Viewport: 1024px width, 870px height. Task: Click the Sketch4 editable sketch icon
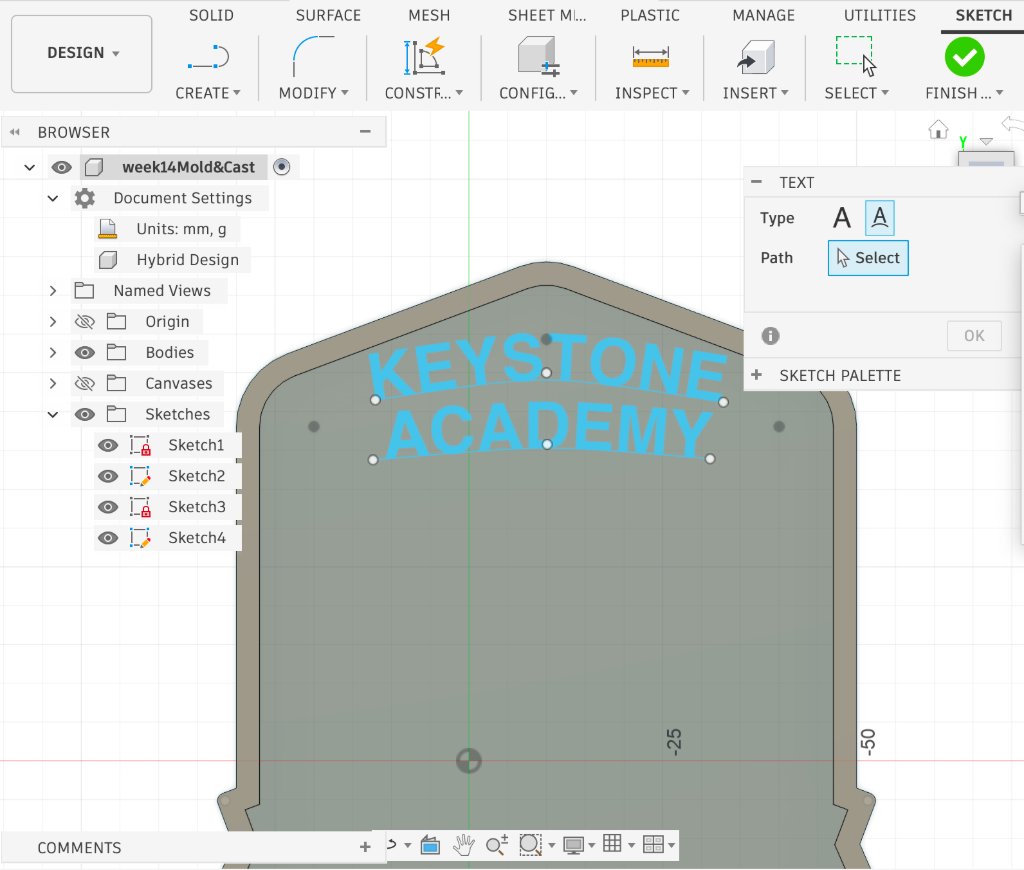coord(140,538)
